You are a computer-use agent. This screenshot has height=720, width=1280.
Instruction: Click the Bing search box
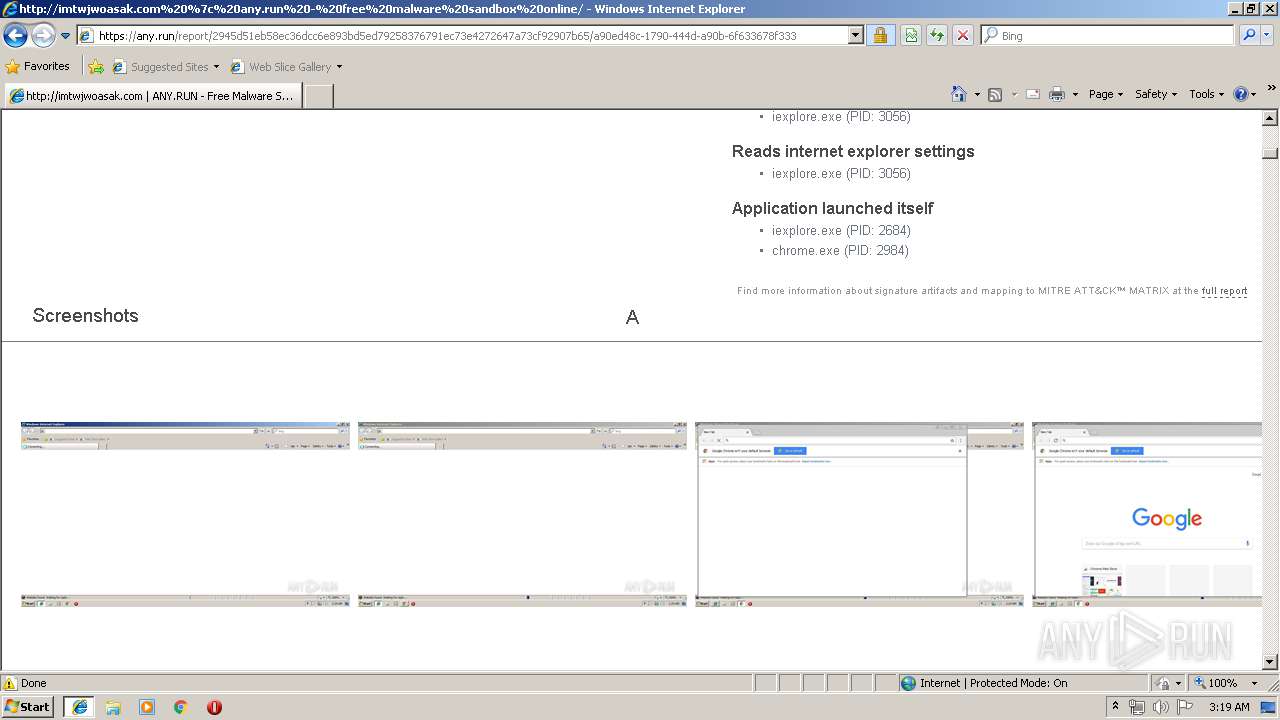1108,36
